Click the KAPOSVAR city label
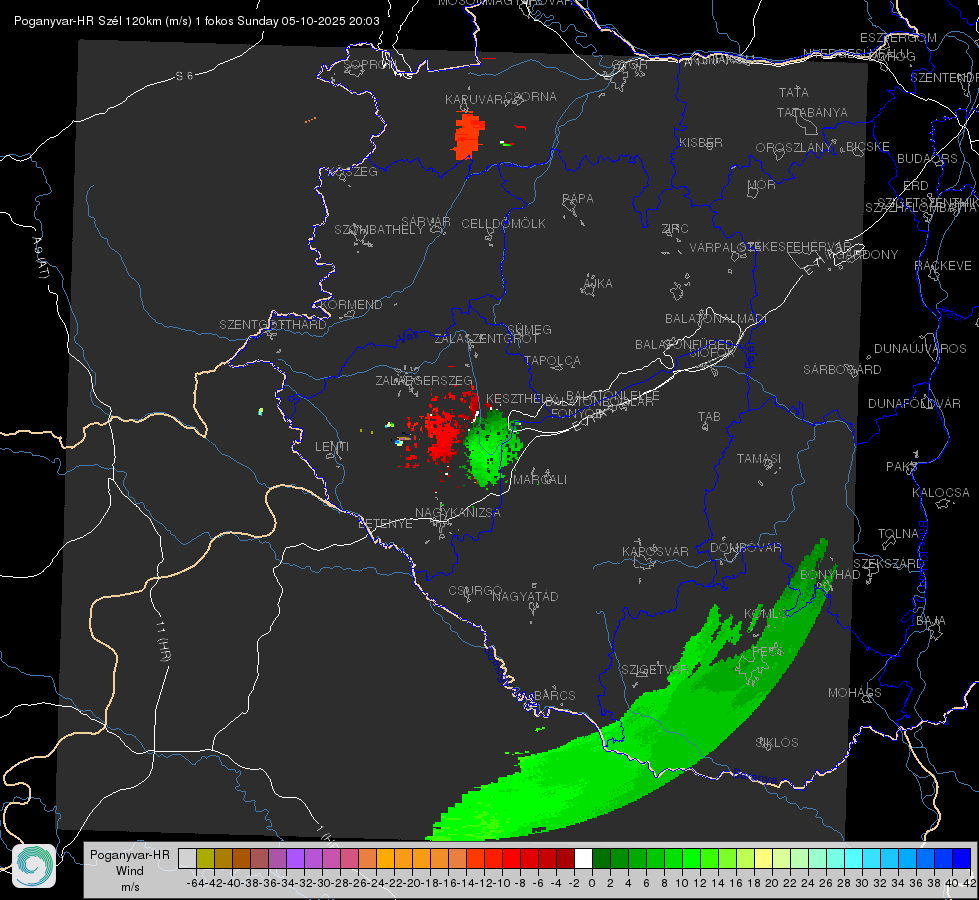Image resolution: width=979 pixels, height=900 pixels. 655,551
